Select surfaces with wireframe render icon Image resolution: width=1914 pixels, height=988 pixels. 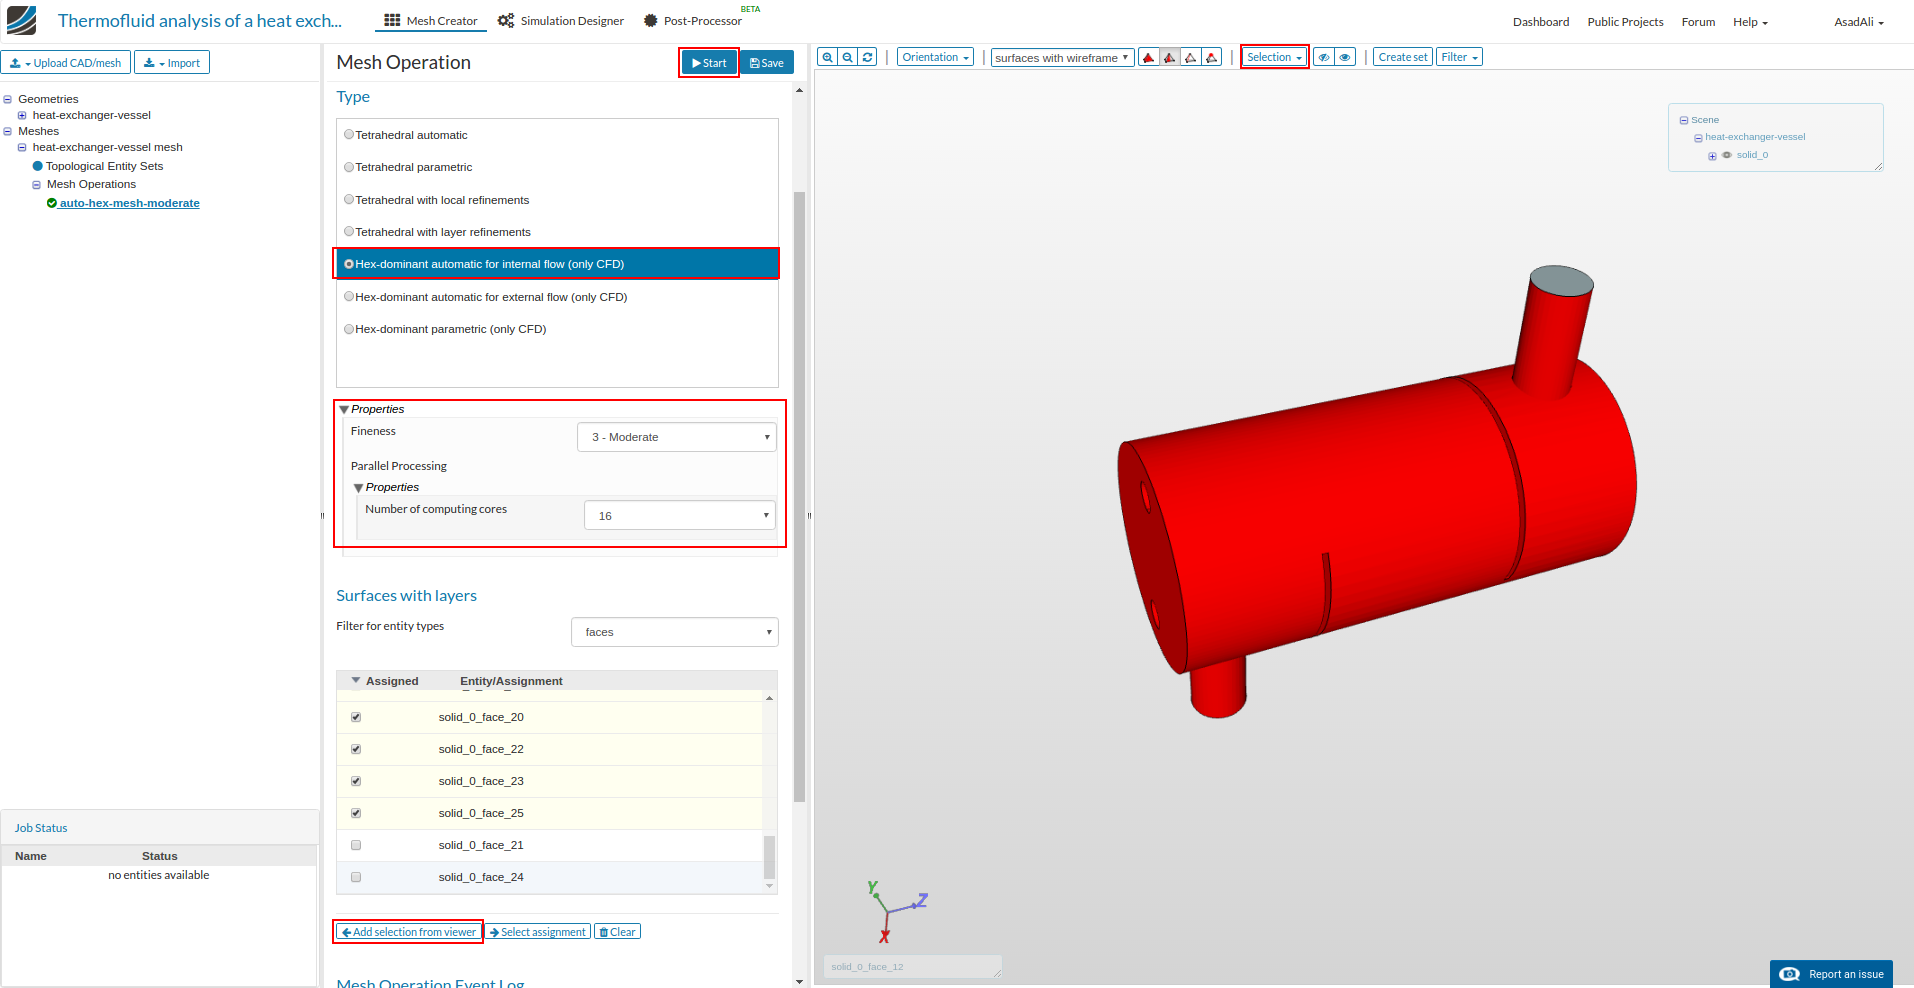[1170, 57]
